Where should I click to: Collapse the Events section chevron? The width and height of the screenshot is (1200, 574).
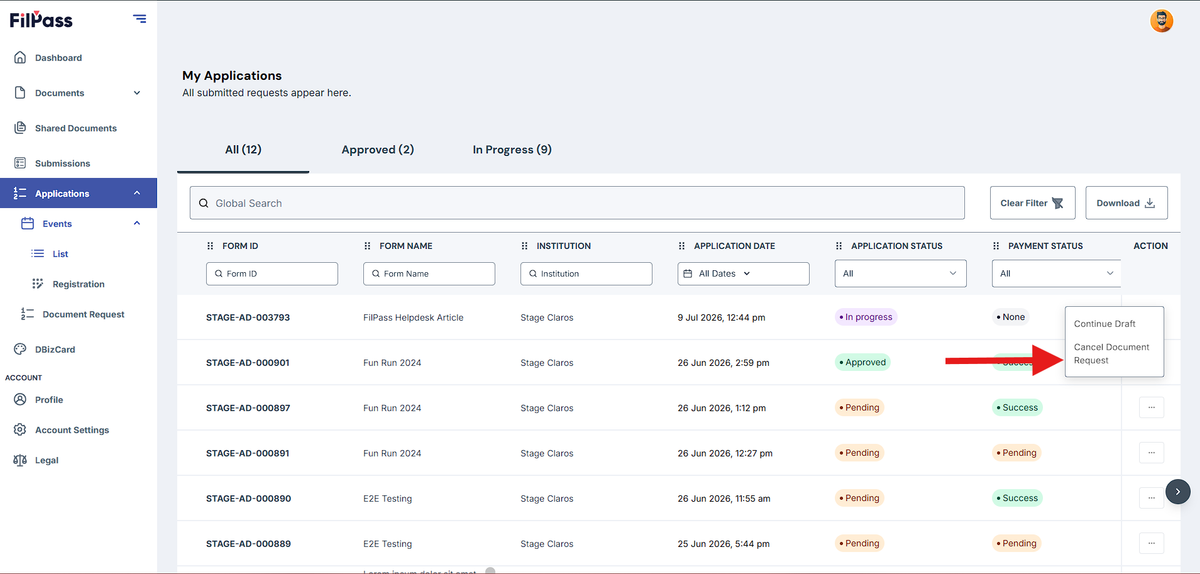(137, 223)
